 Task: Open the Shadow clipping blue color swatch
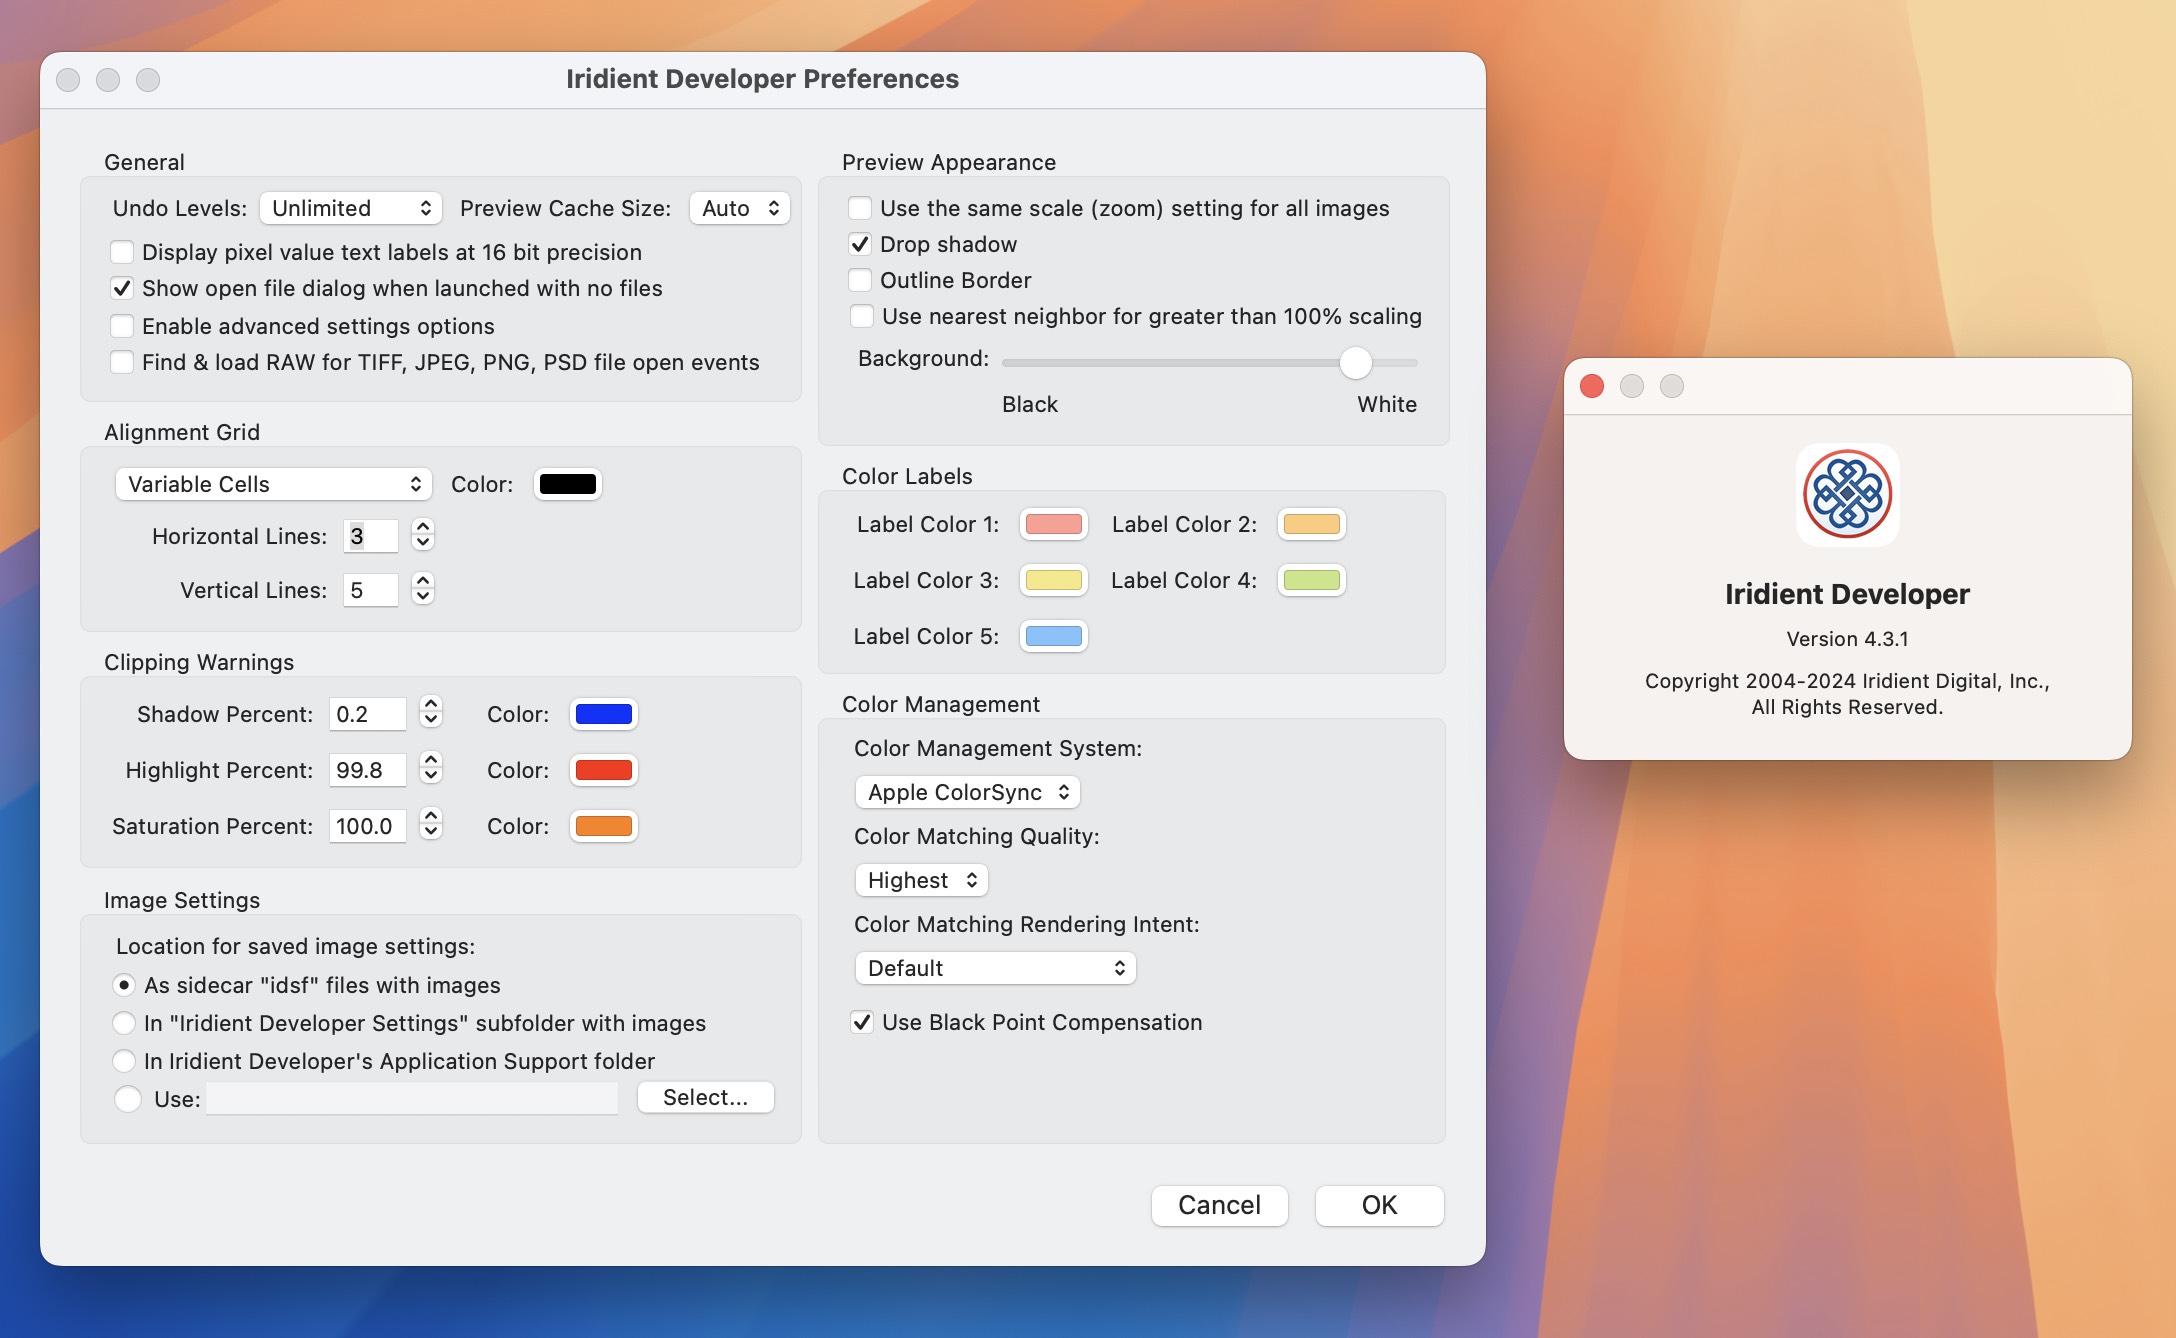click(x=604, y=714)
